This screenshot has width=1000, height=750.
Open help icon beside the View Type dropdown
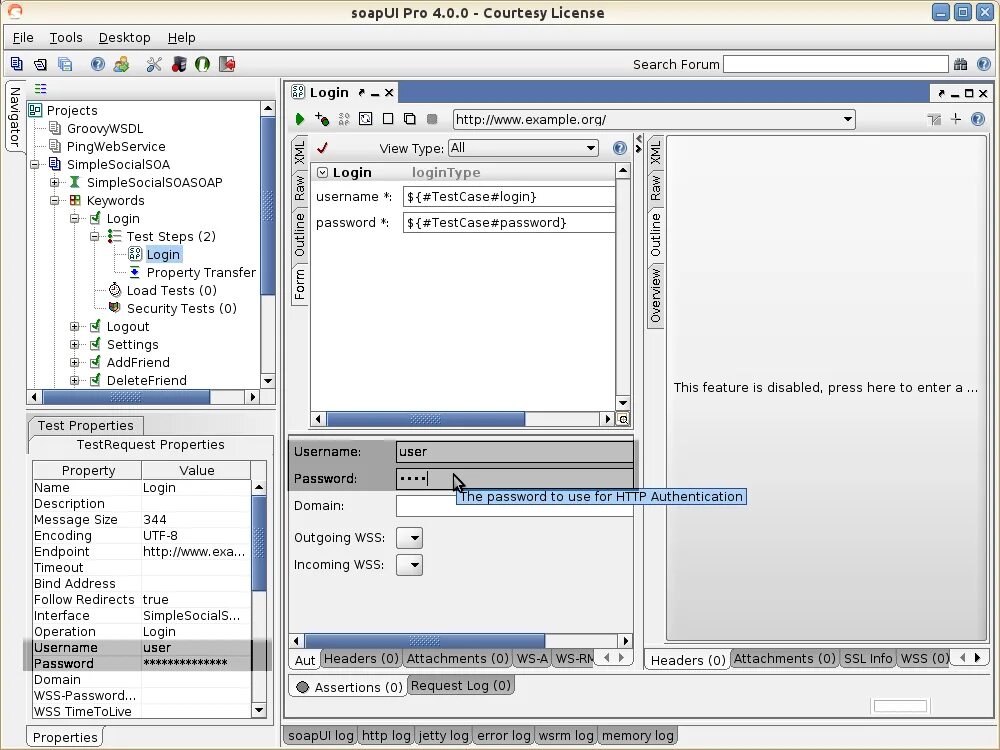click(619, 148)
